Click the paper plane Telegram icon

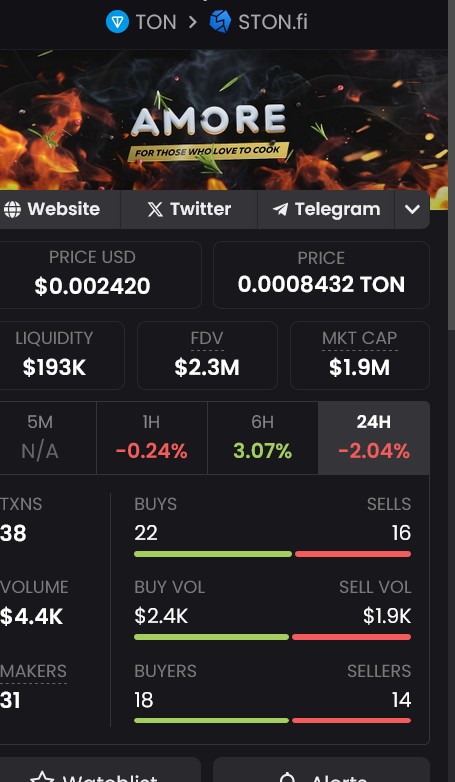click(x=280, y=209)
